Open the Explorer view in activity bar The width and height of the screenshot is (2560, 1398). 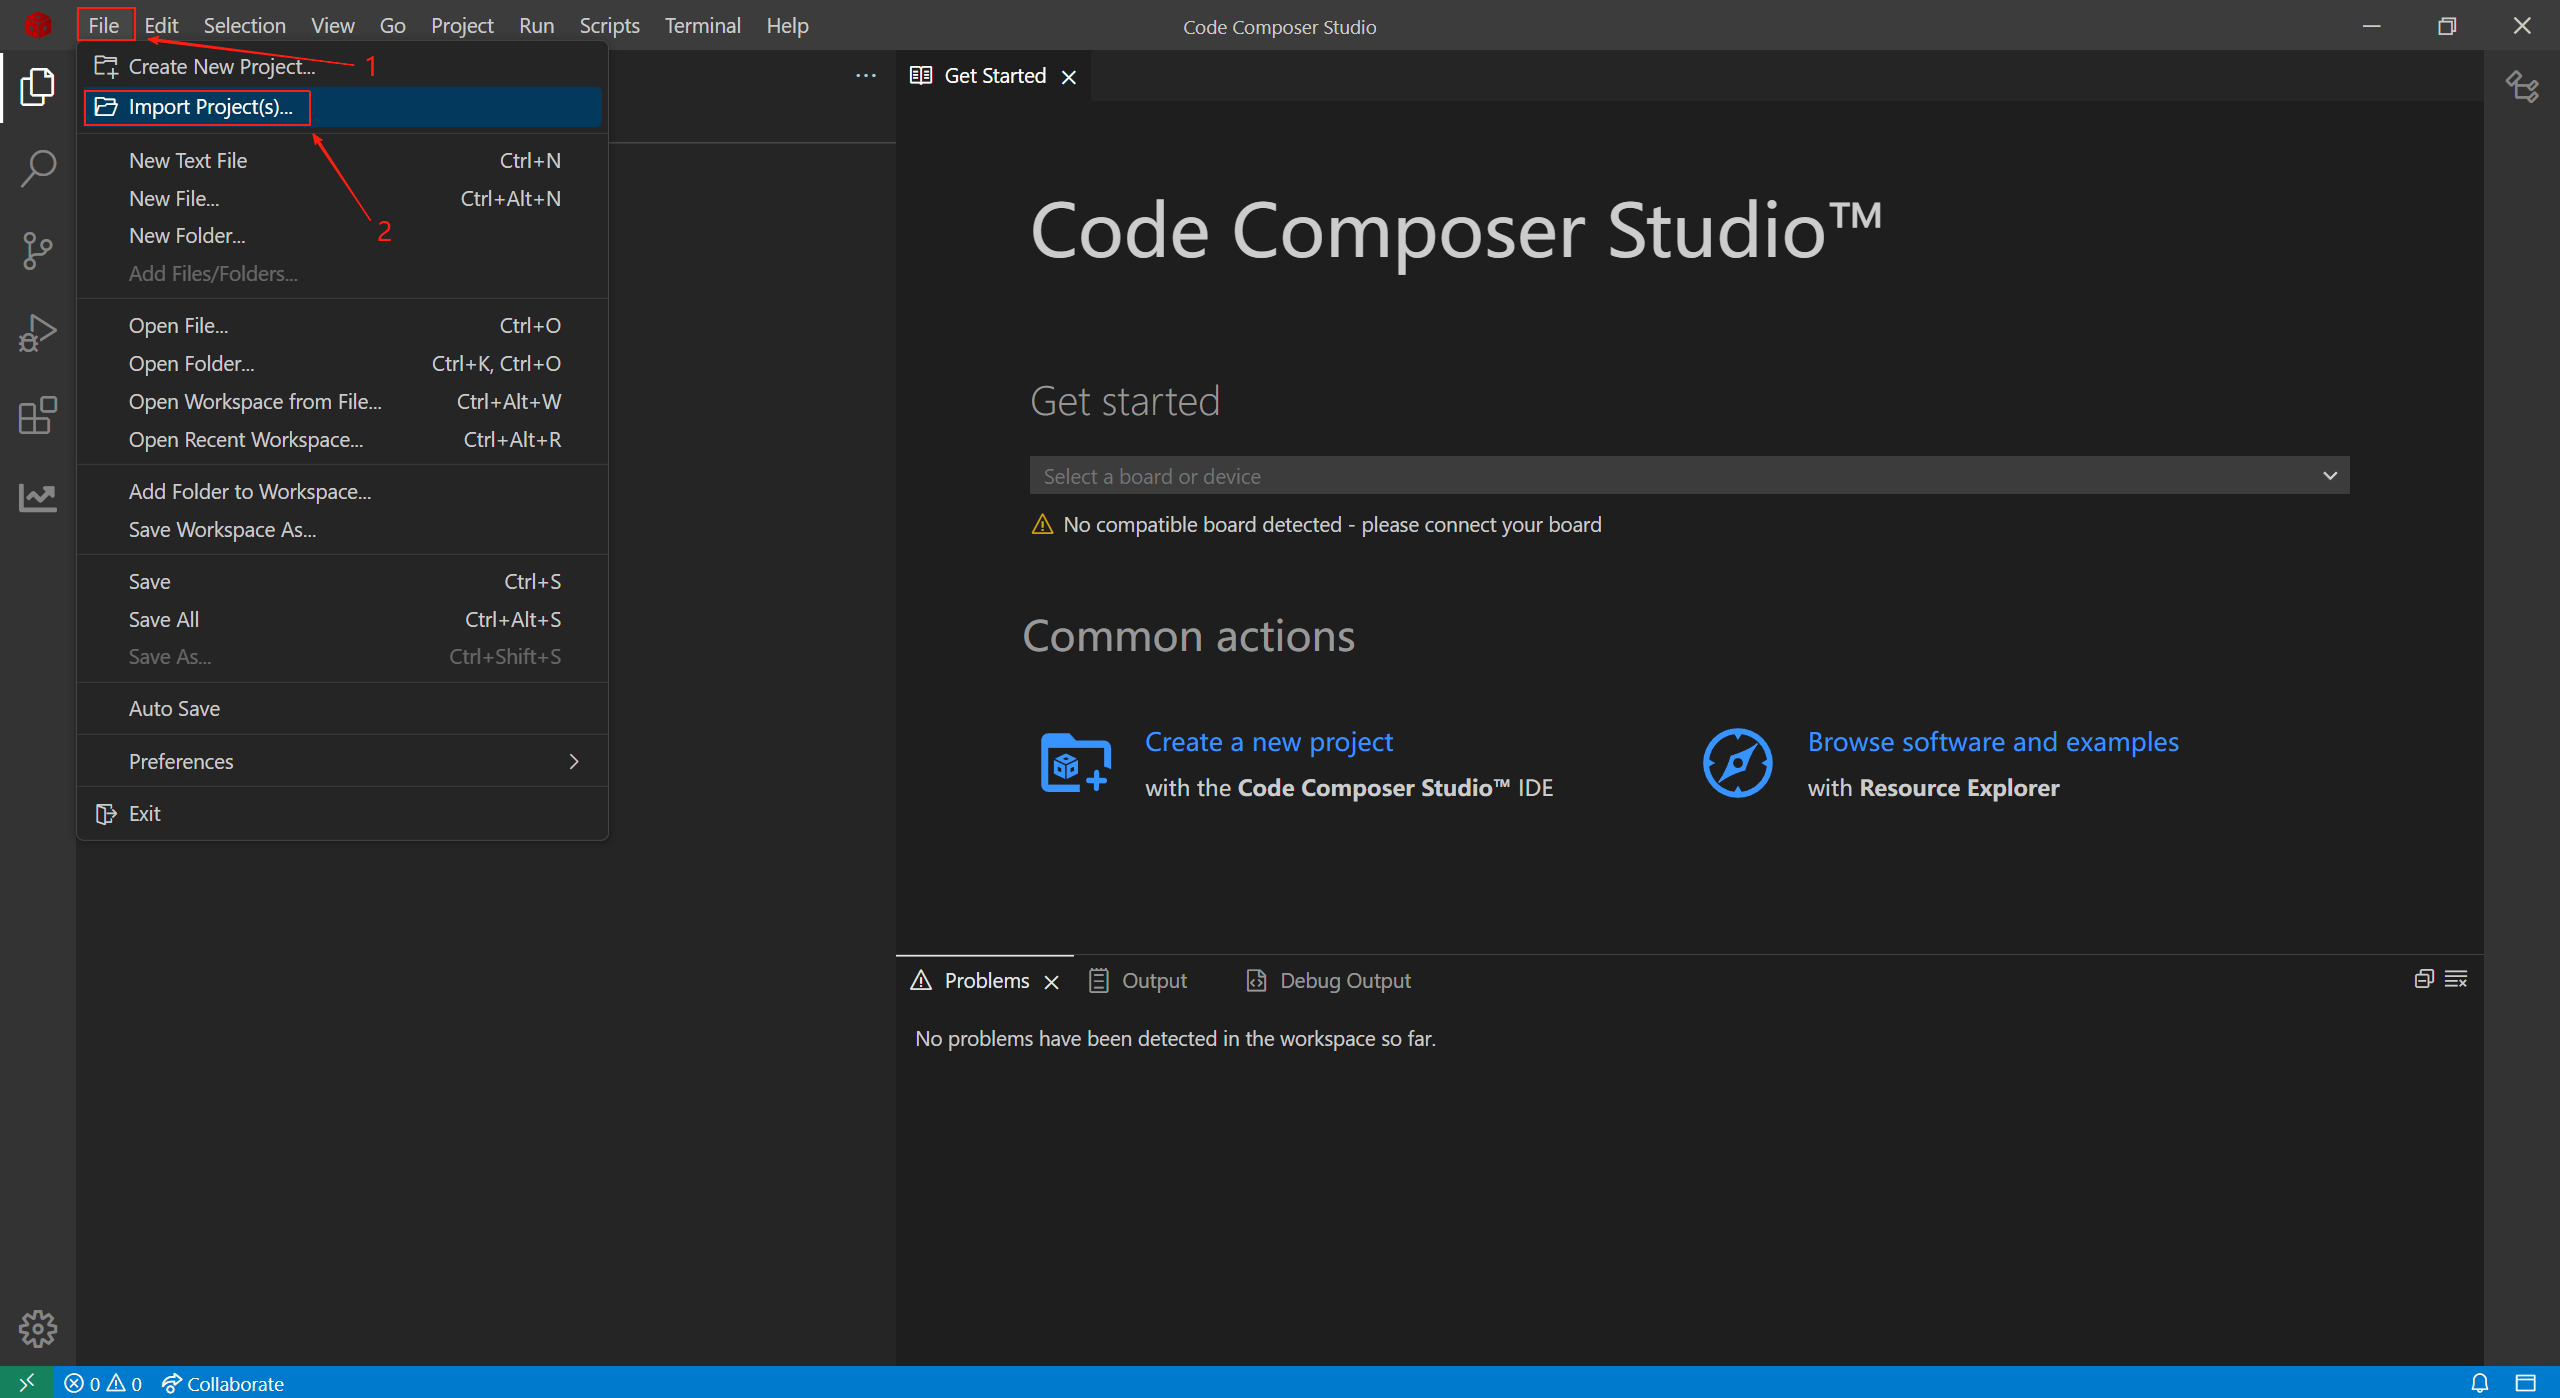(37, 87)
